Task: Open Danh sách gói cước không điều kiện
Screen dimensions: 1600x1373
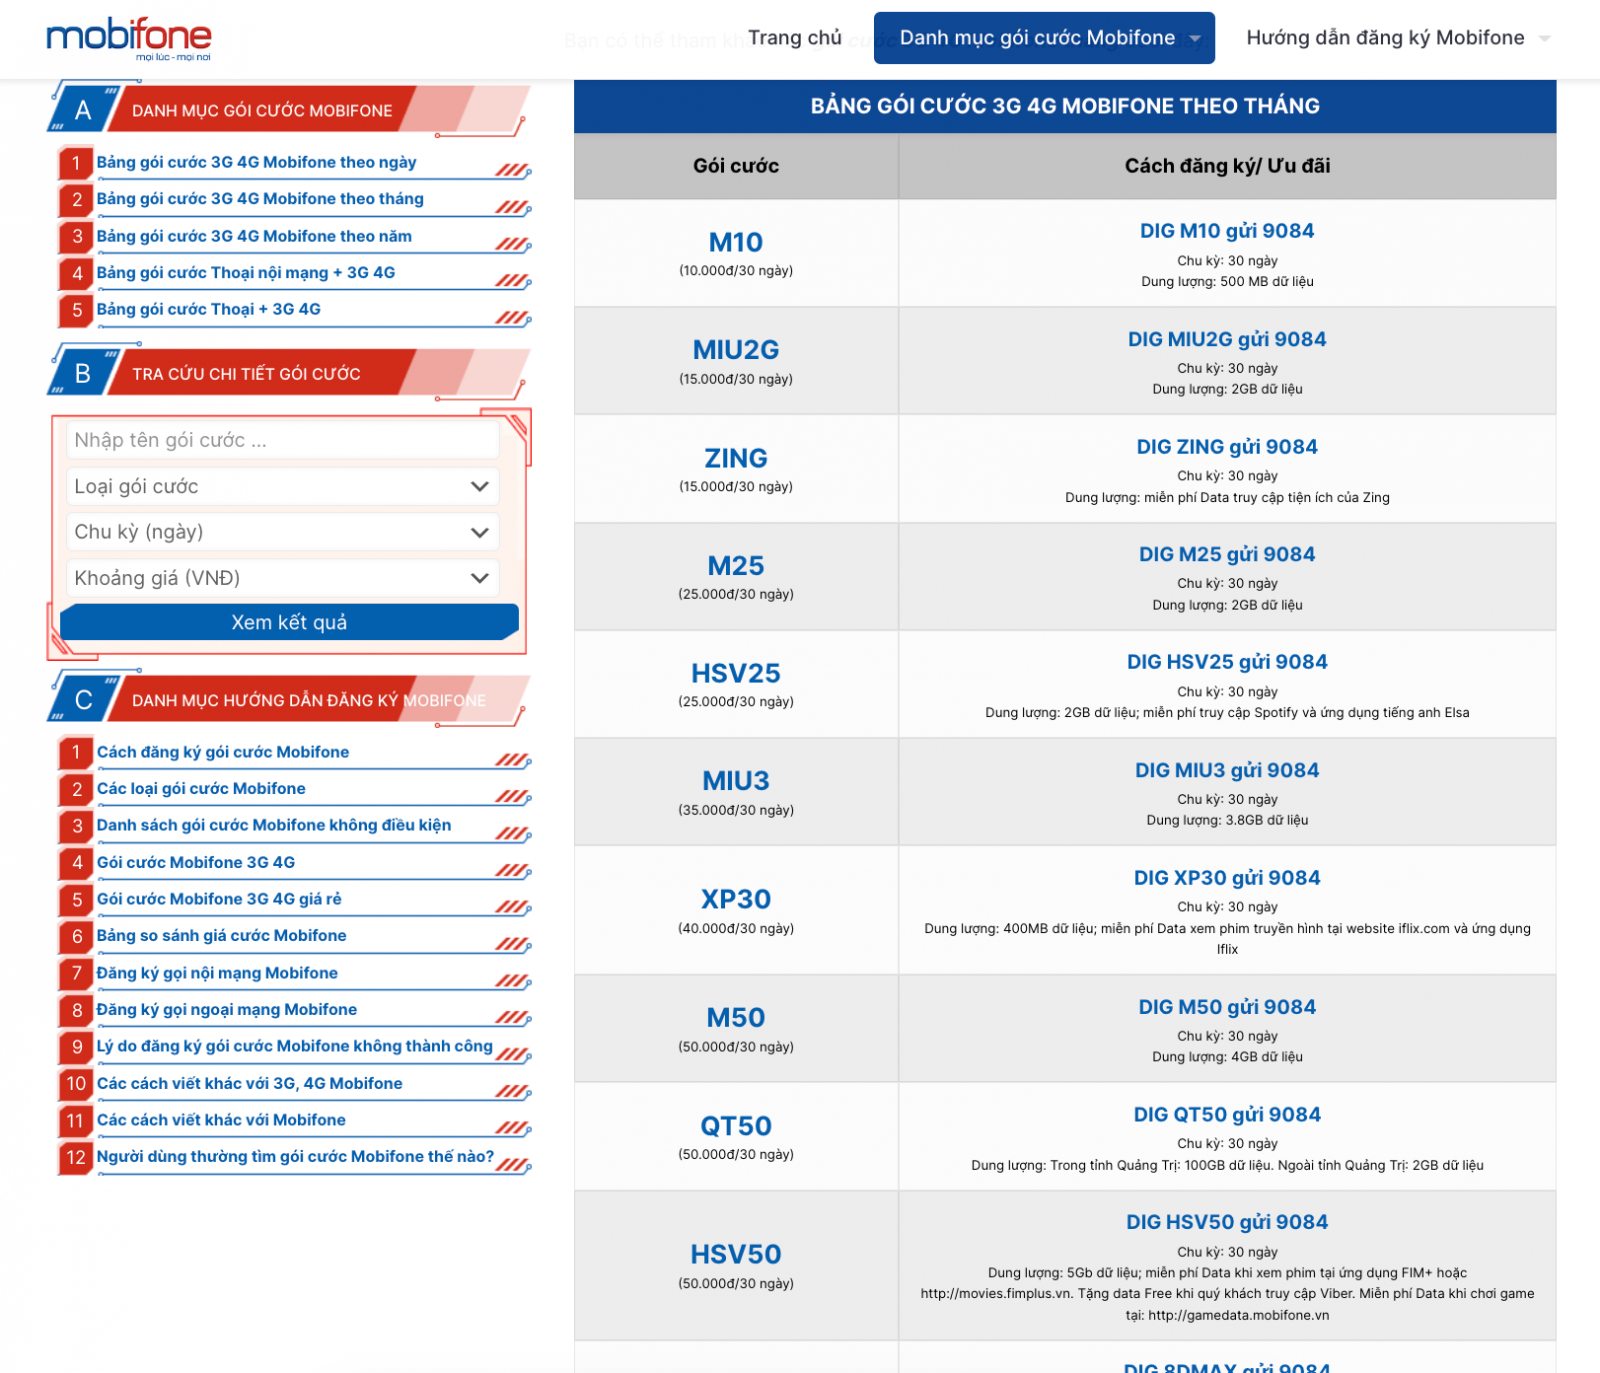Action: pyautogui.click(x=274, y=825)
